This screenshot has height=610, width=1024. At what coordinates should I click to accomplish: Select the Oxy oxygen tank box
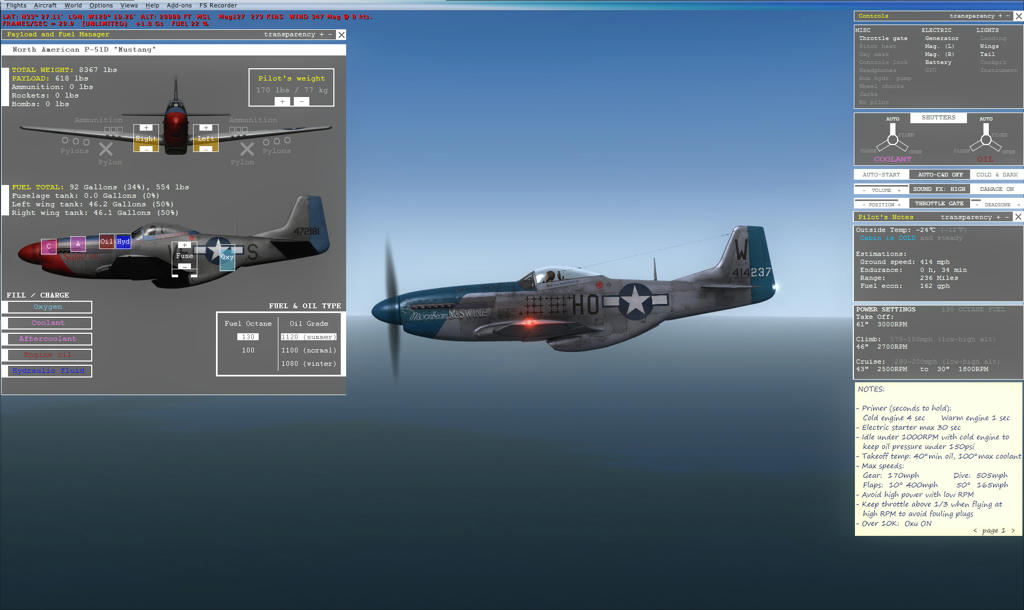point(227,257)
